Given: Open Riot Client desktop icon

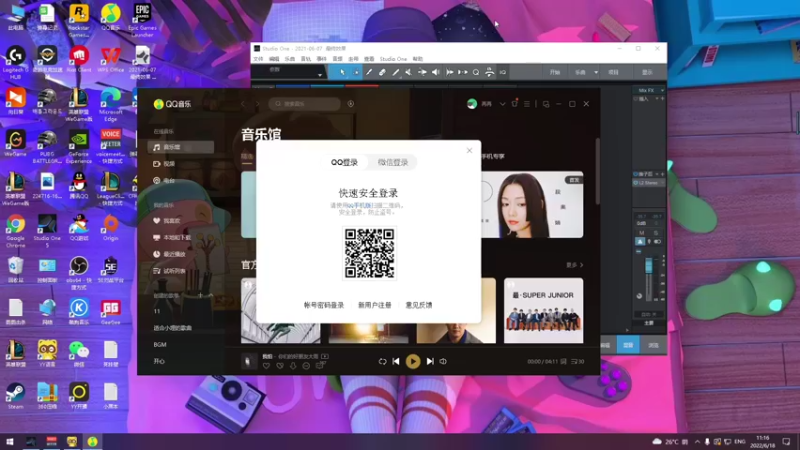Looking at the screenshot, I should 79,59.
